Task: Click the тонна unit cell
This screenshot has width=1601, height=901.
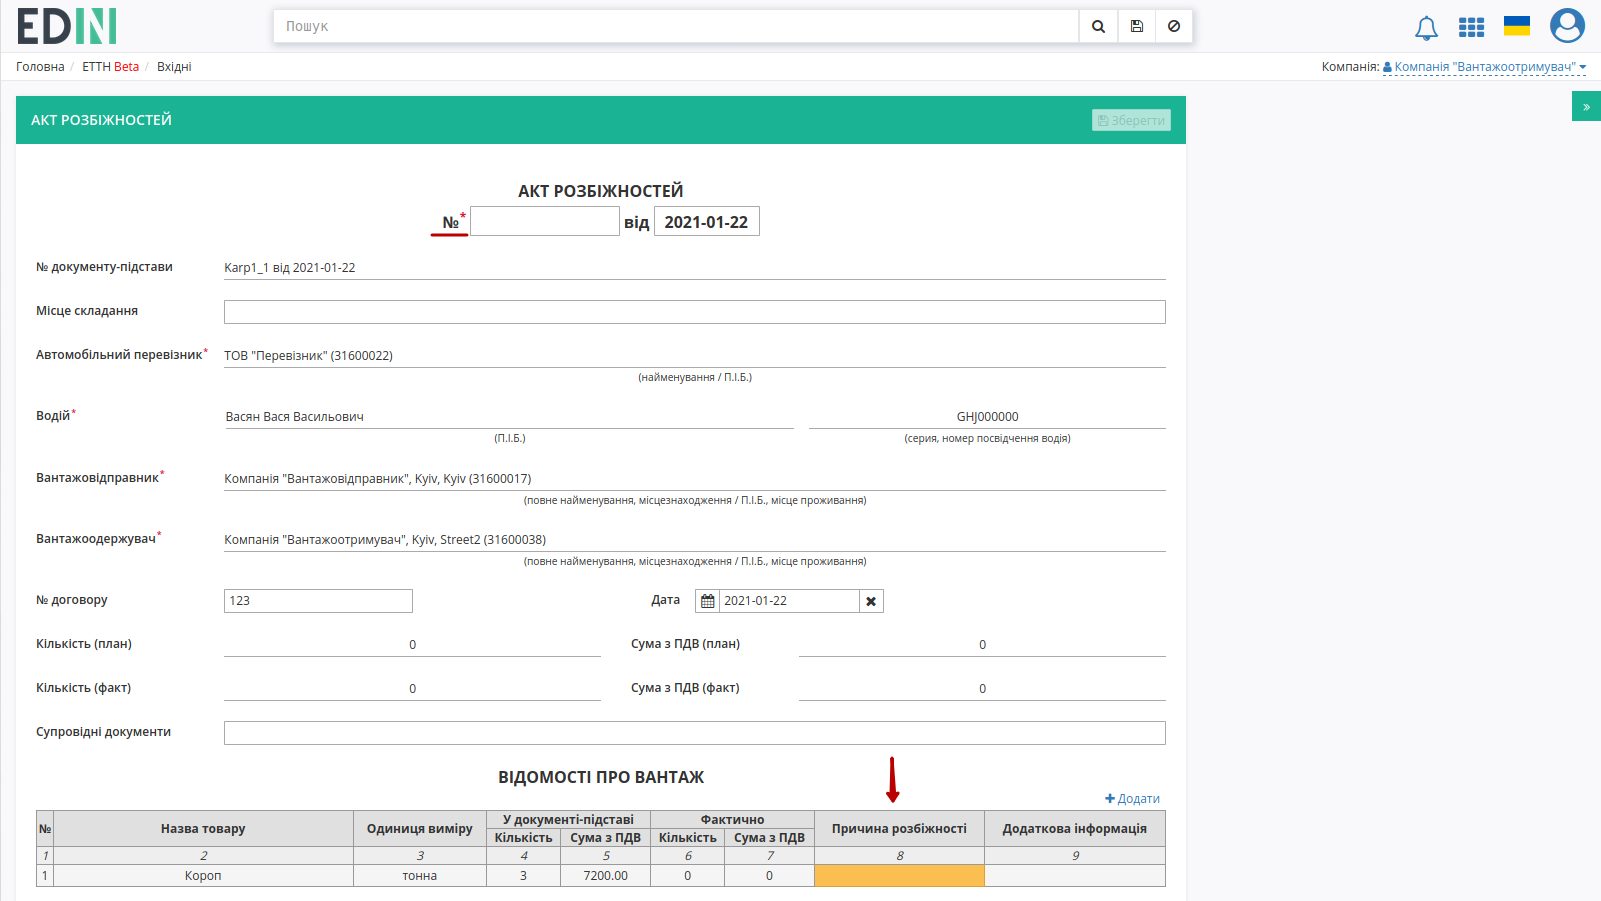Action: (420, 876)
